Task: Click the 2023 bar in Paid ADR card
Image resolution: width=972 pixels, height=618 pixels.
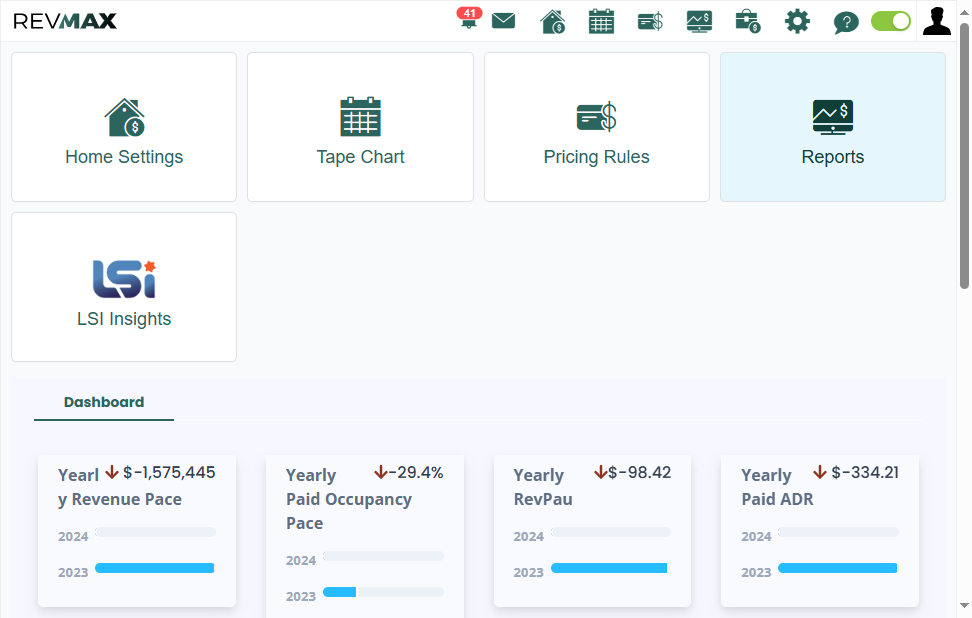Action: click(x=837, y=568)
